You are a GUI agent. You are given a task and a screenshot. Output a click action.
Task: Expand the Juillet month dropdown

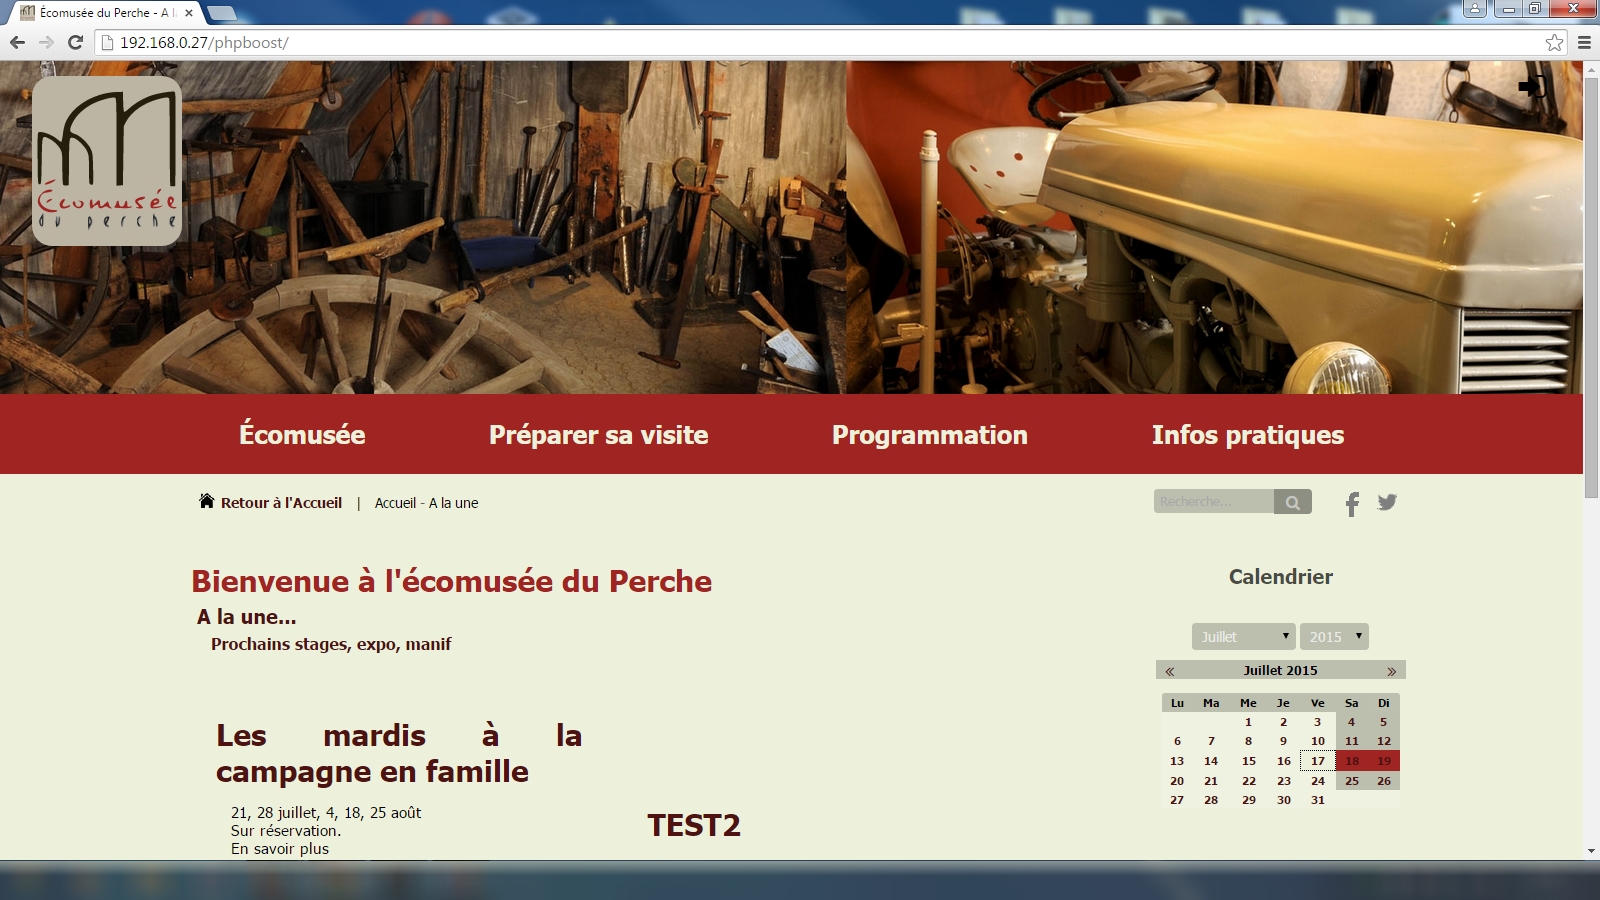click(1243, 637)
